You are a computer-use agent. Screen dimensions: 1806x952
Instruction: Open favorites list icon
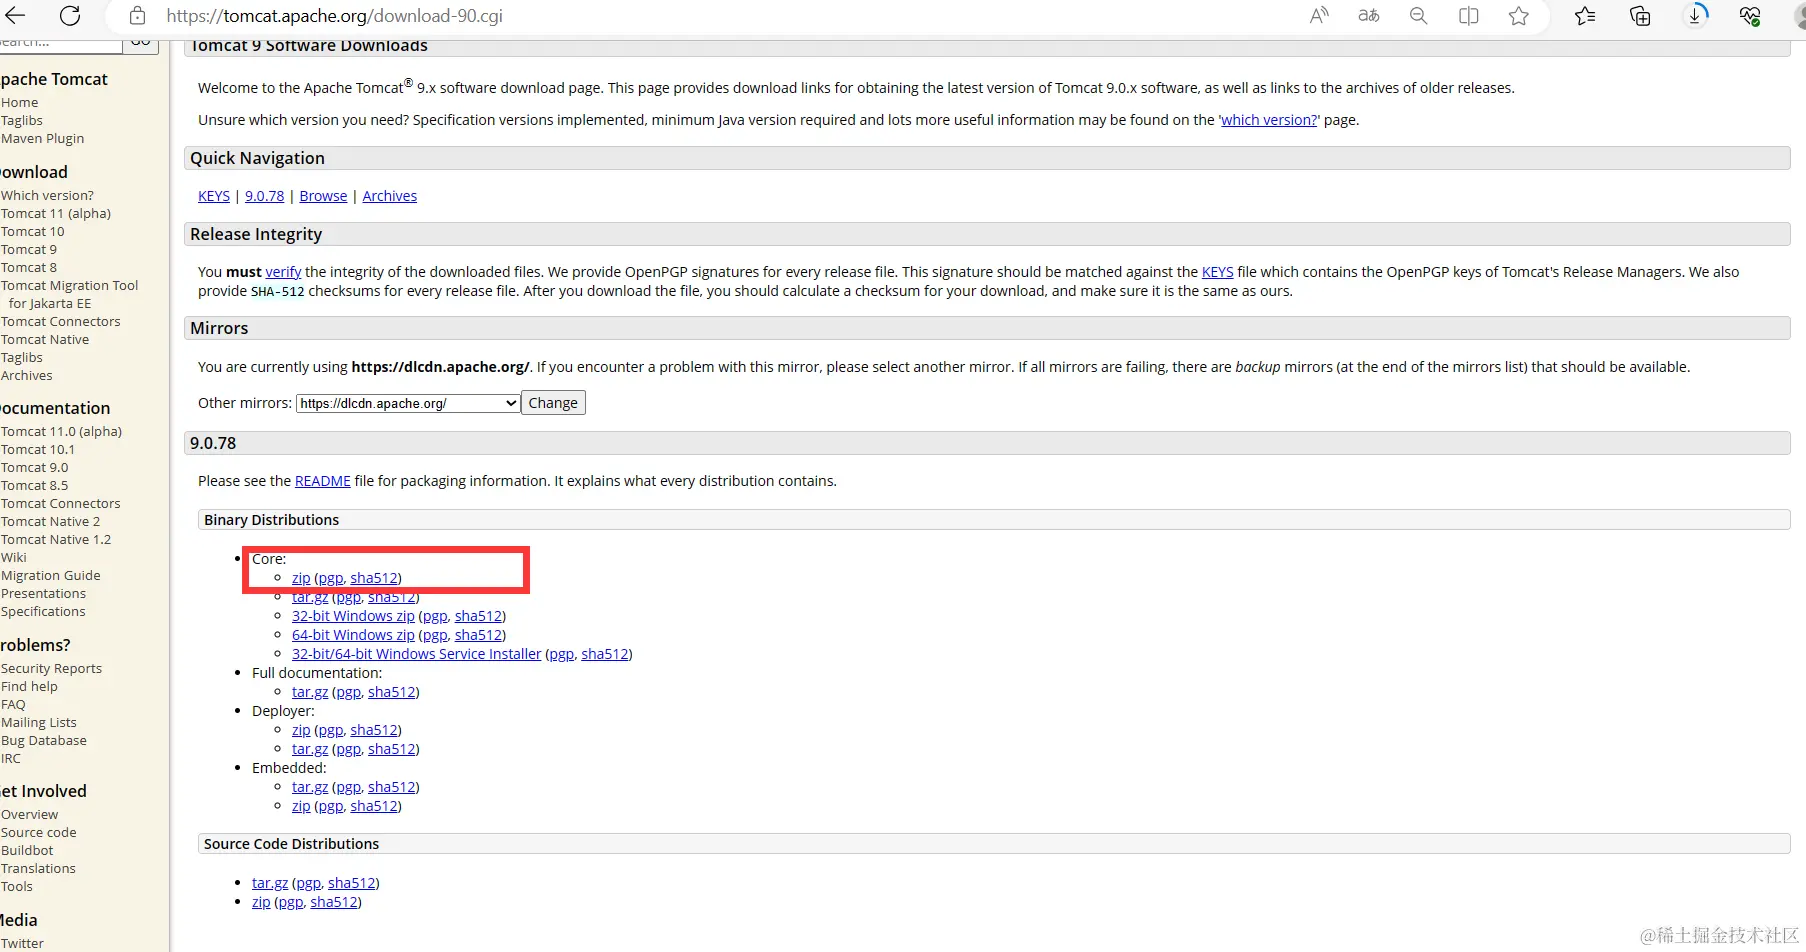pyautogui.click(x=1585, y=15)
